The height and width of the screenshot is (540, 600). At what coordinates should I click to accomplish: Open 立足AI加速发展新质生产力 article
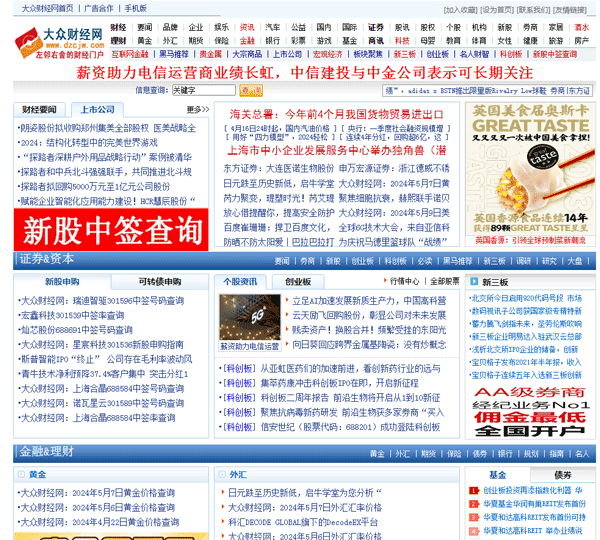369,301
